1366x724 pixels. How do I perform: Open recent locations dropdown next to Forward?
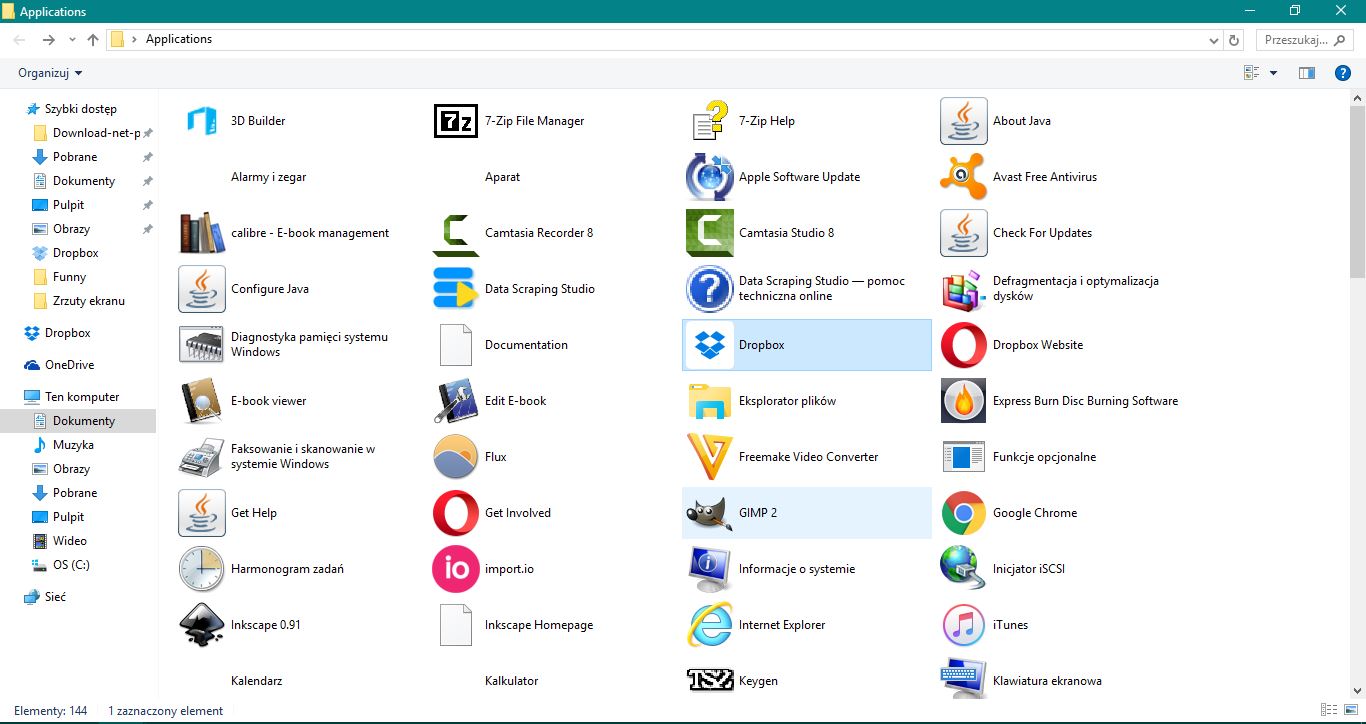coord(72,40)
